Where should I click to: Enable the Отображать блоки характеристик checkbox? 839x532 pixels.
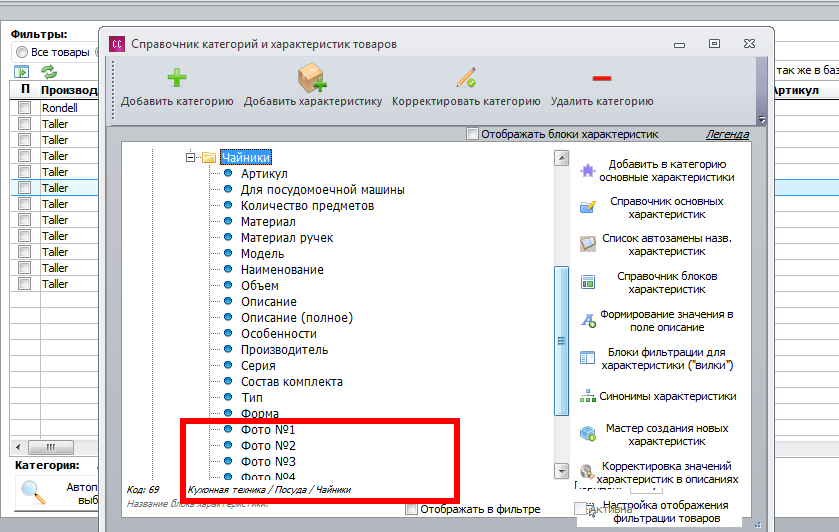click(472, 134)
